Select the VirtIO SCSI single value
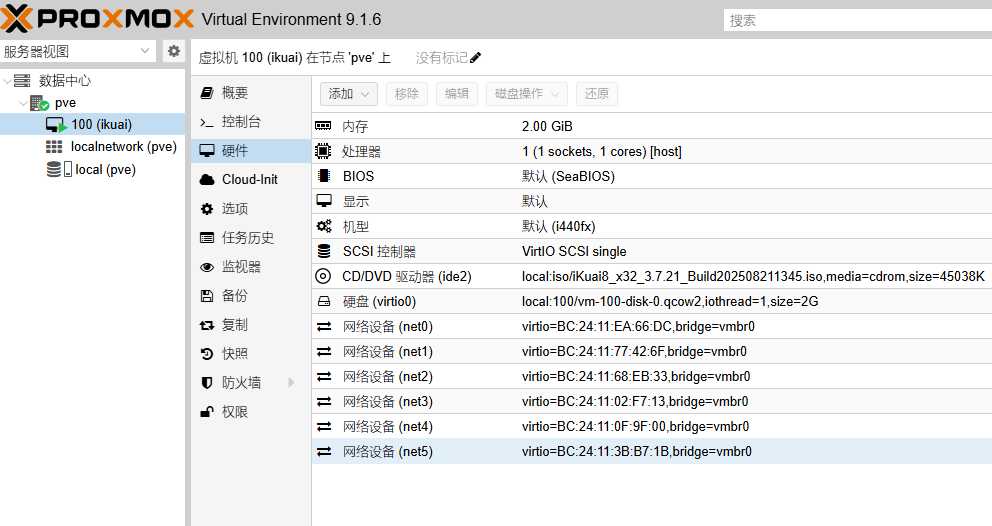Viewport: 992px width, 526px height. click(x=574, y=251)
